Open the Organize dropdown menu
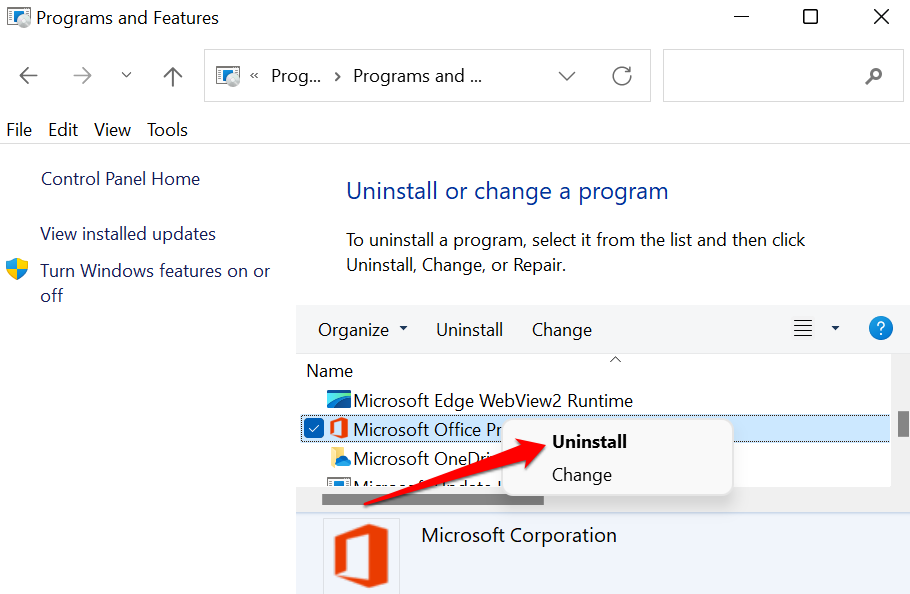910x594 pixels. [x=362, y=330]
